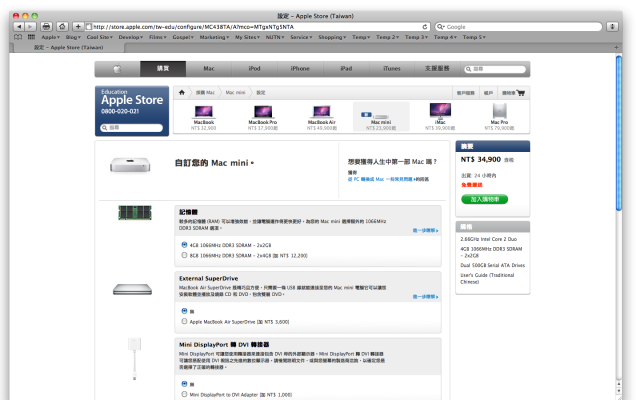Screen dimensions: 640x400
Task: Click the Mini DisplayPort adapter image
Action: coord(134,359)
